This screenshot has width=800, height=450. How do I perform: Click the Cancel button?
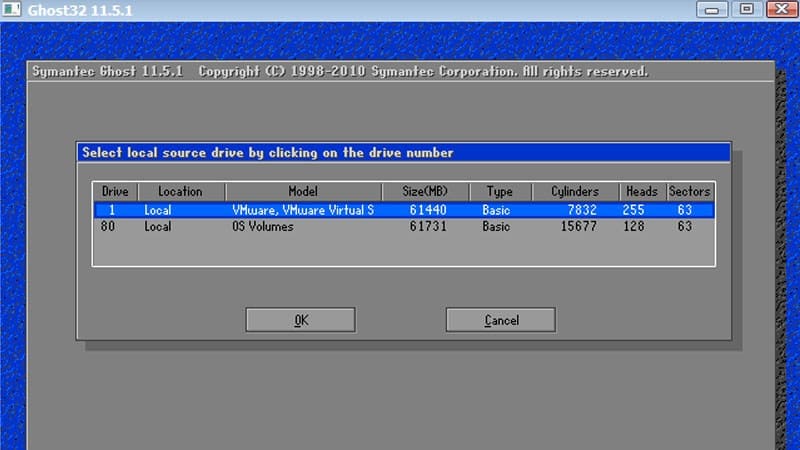(x=501, y=320)
